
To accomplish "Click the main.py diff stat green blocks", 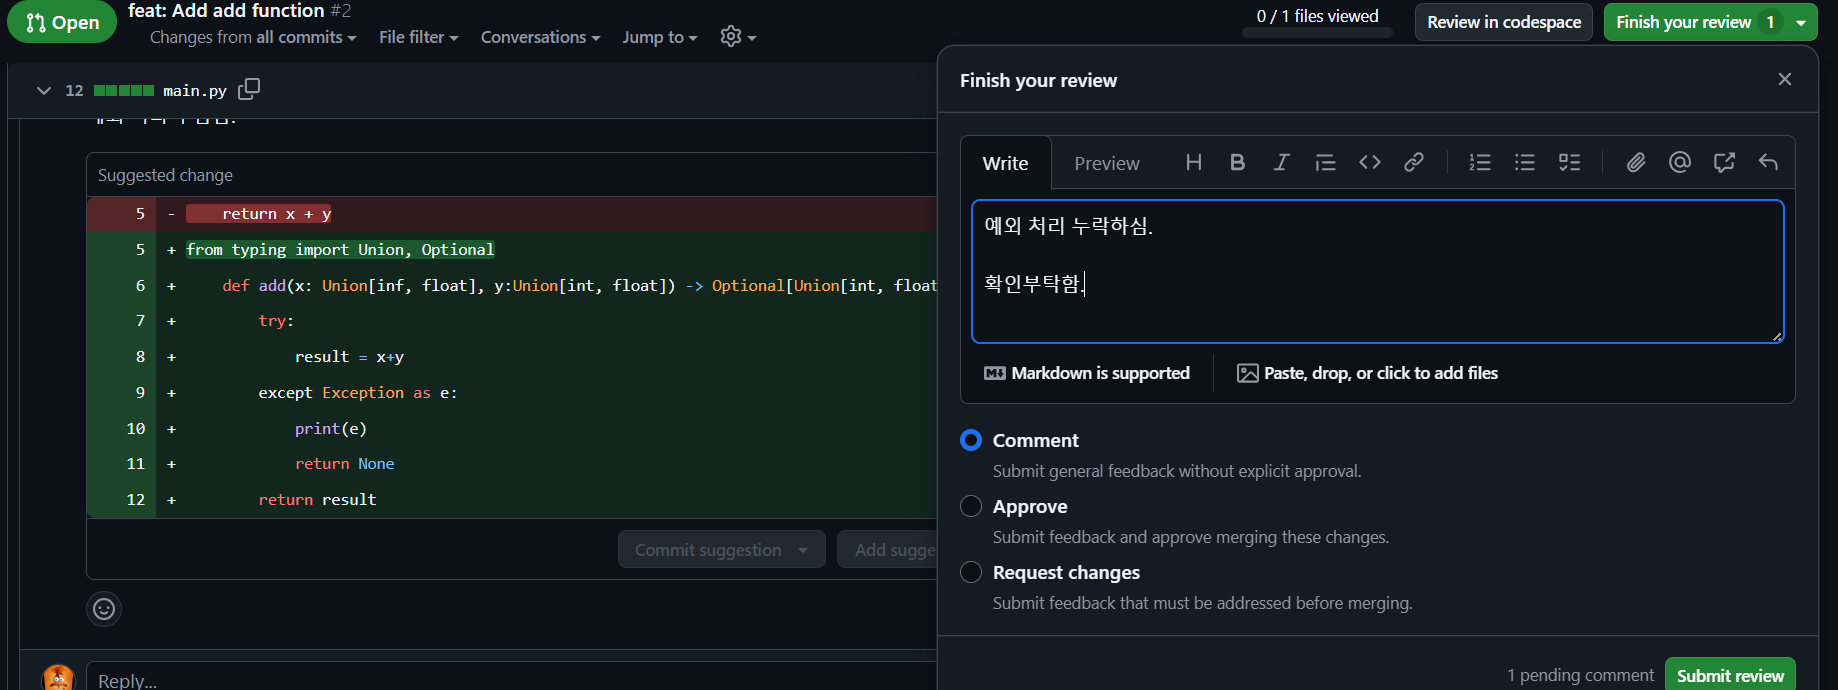I will click(124, 90).
